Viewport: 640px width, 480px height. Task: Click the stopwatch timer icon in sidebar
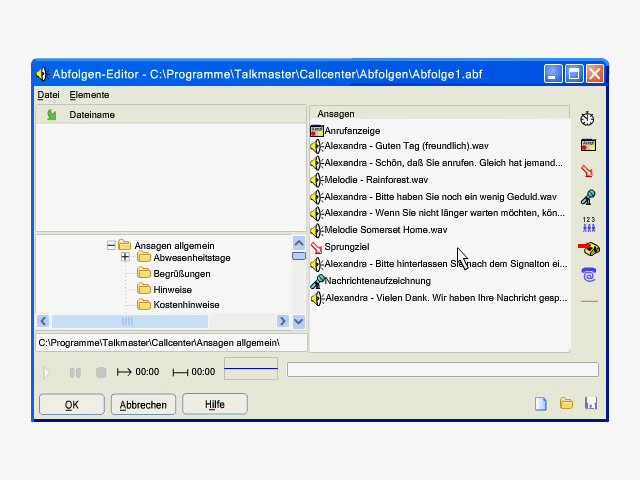click(587, 119)
